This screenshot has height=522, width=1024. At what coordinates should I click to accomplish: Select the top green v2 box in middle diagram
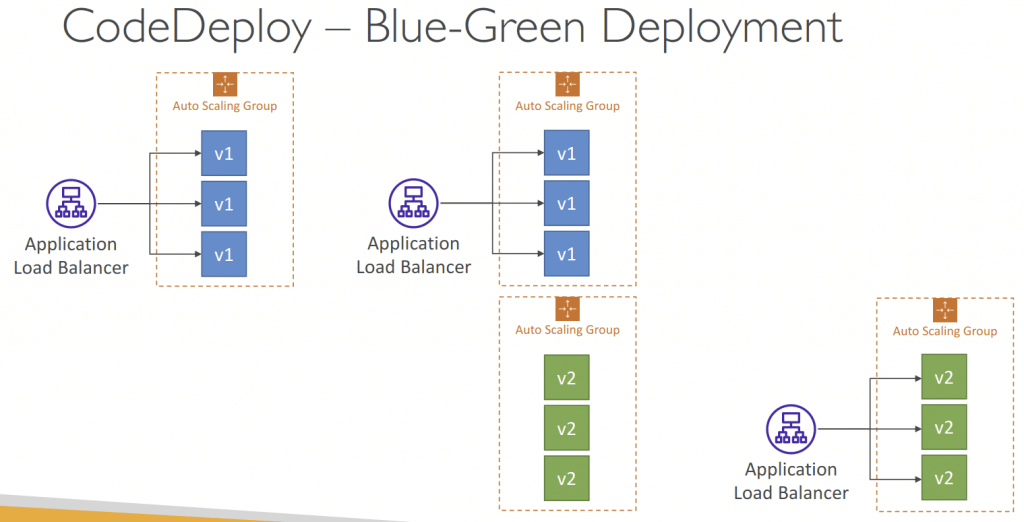567,378
